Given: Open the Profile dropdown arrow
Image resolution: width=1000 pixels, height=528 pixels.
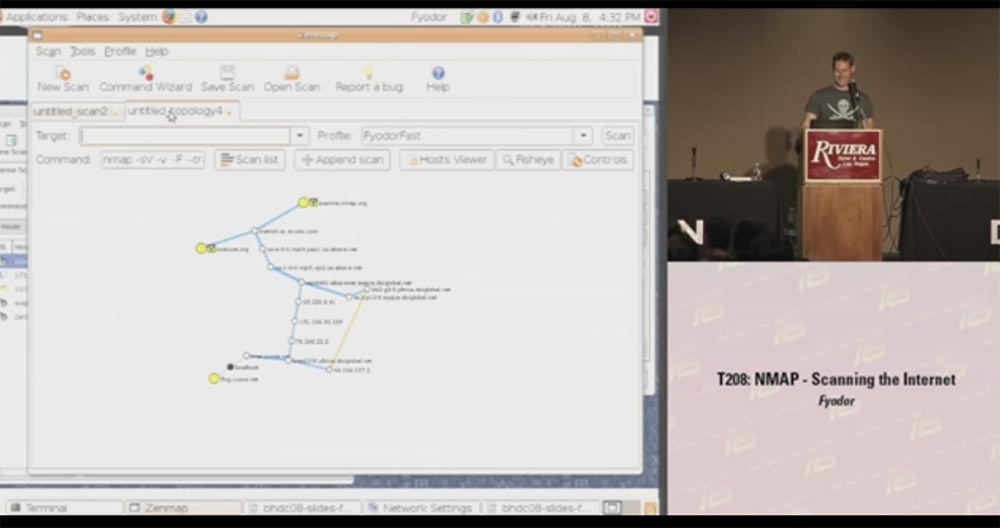Looking at the screenshot, I should pos(582,136).
